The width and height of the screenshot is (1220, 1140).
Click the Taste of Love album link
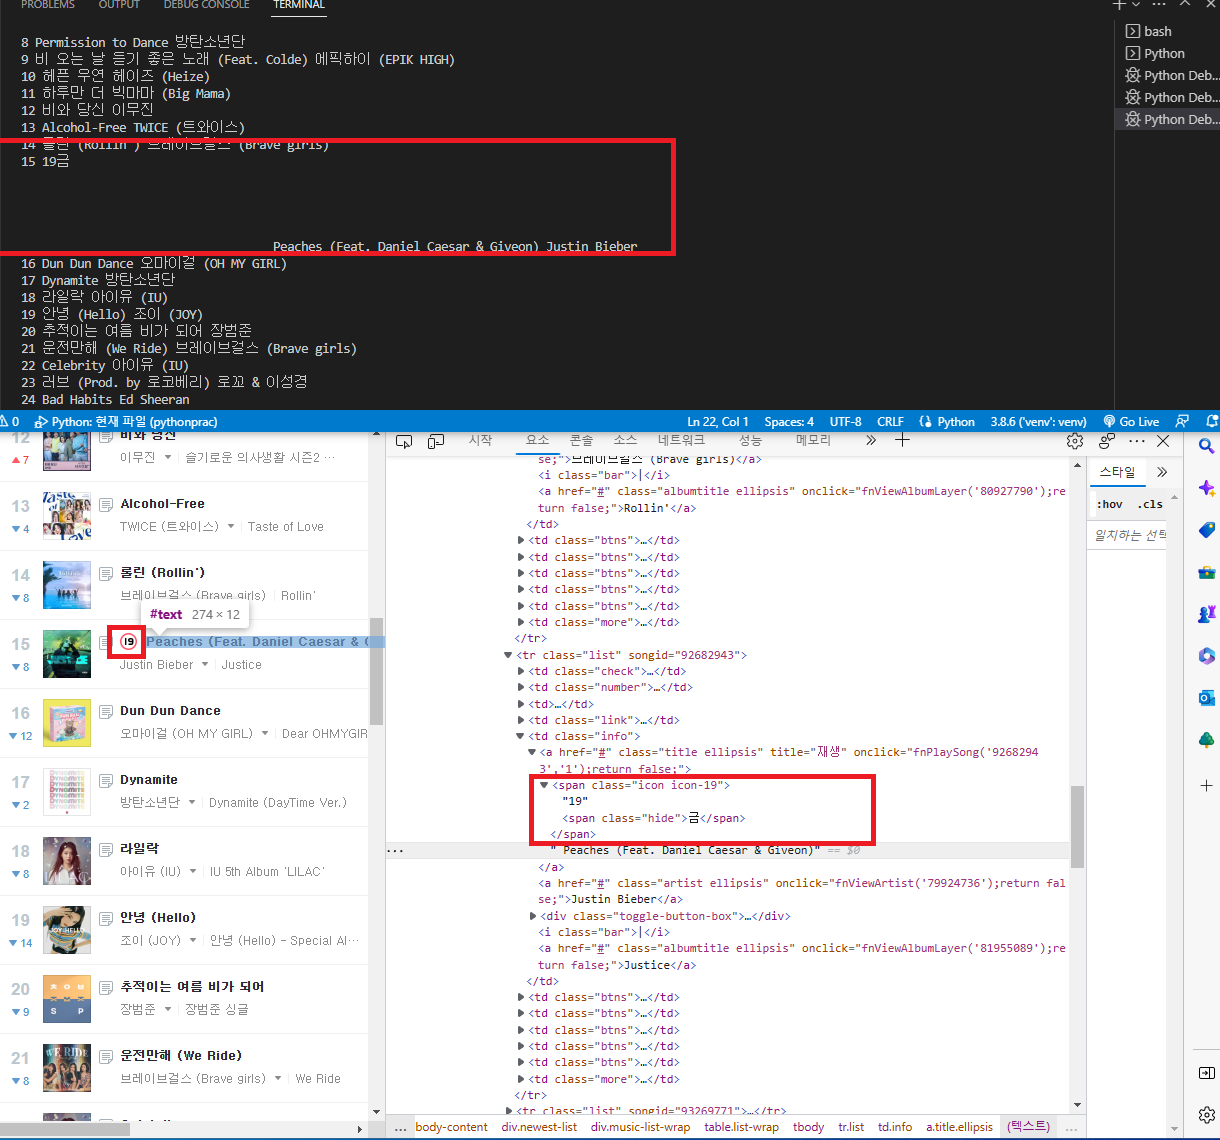click(286, 526)
